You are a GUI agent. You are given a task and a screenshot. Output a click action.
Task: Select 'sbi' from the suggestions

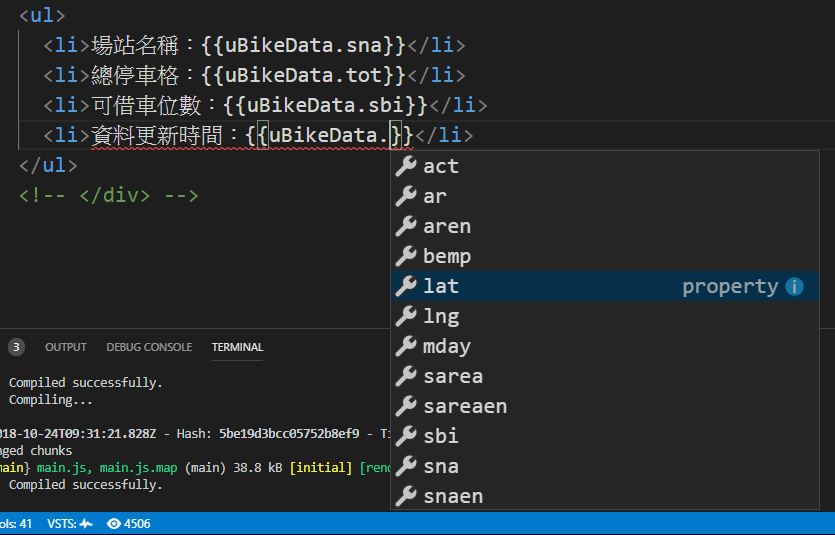click(x=604, y=436)
